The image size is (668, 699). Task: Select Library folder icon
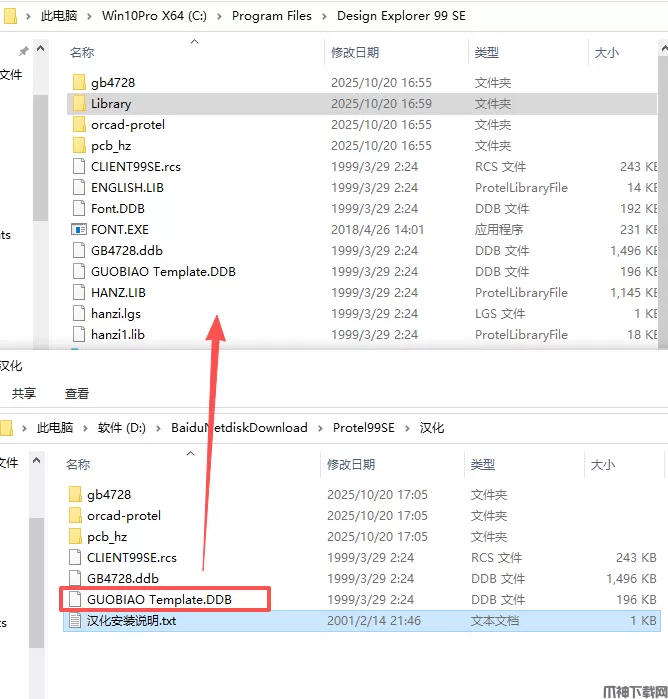[79, 103]
